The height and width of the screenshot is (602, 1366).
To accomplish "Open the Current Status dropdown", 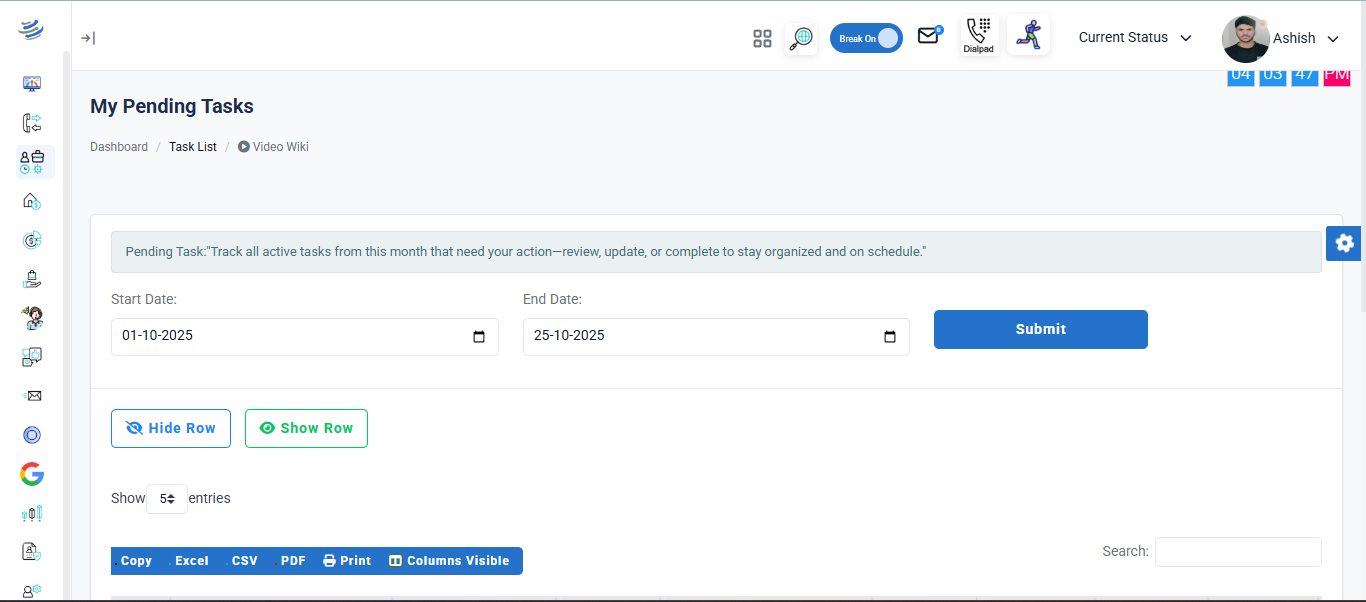I will [x=1135, y=37].
